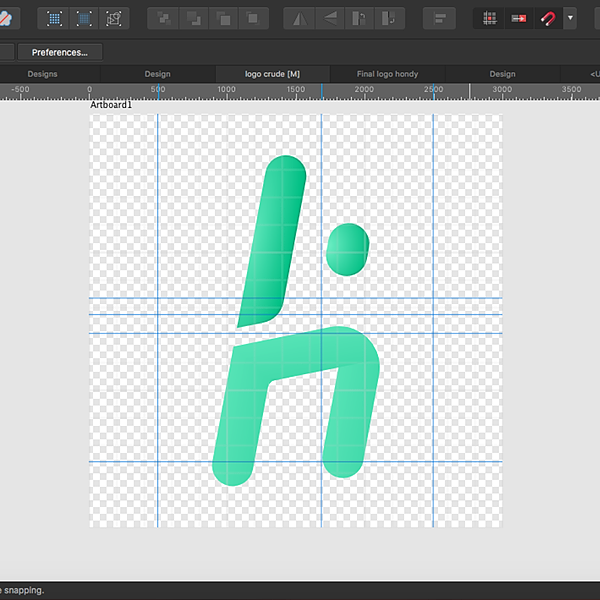
Task: Select the Pixel view mode icon
Action: click(54, 18)
